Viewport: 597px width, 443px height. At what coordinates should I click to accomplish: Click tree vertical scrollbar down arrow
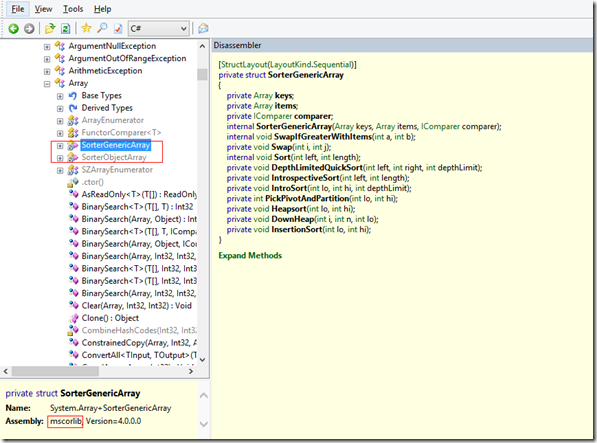coord(202,360)
